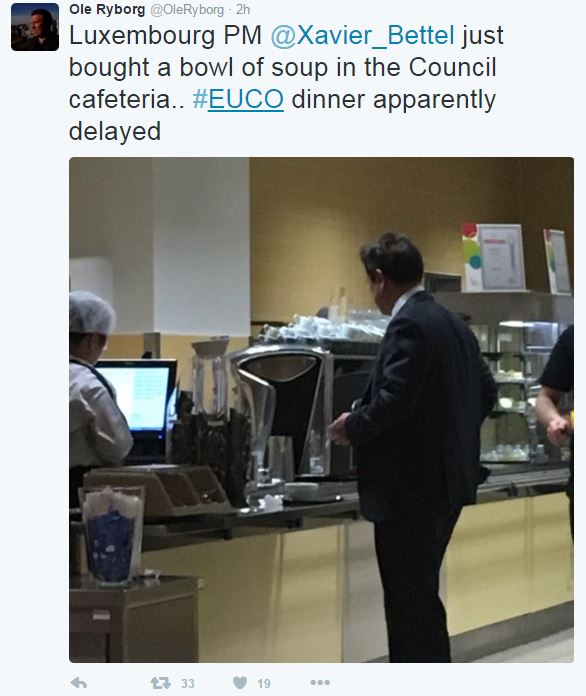Open the tweet via the 2h timestamp
Screen dimensions: 586x696
(243, 10)
